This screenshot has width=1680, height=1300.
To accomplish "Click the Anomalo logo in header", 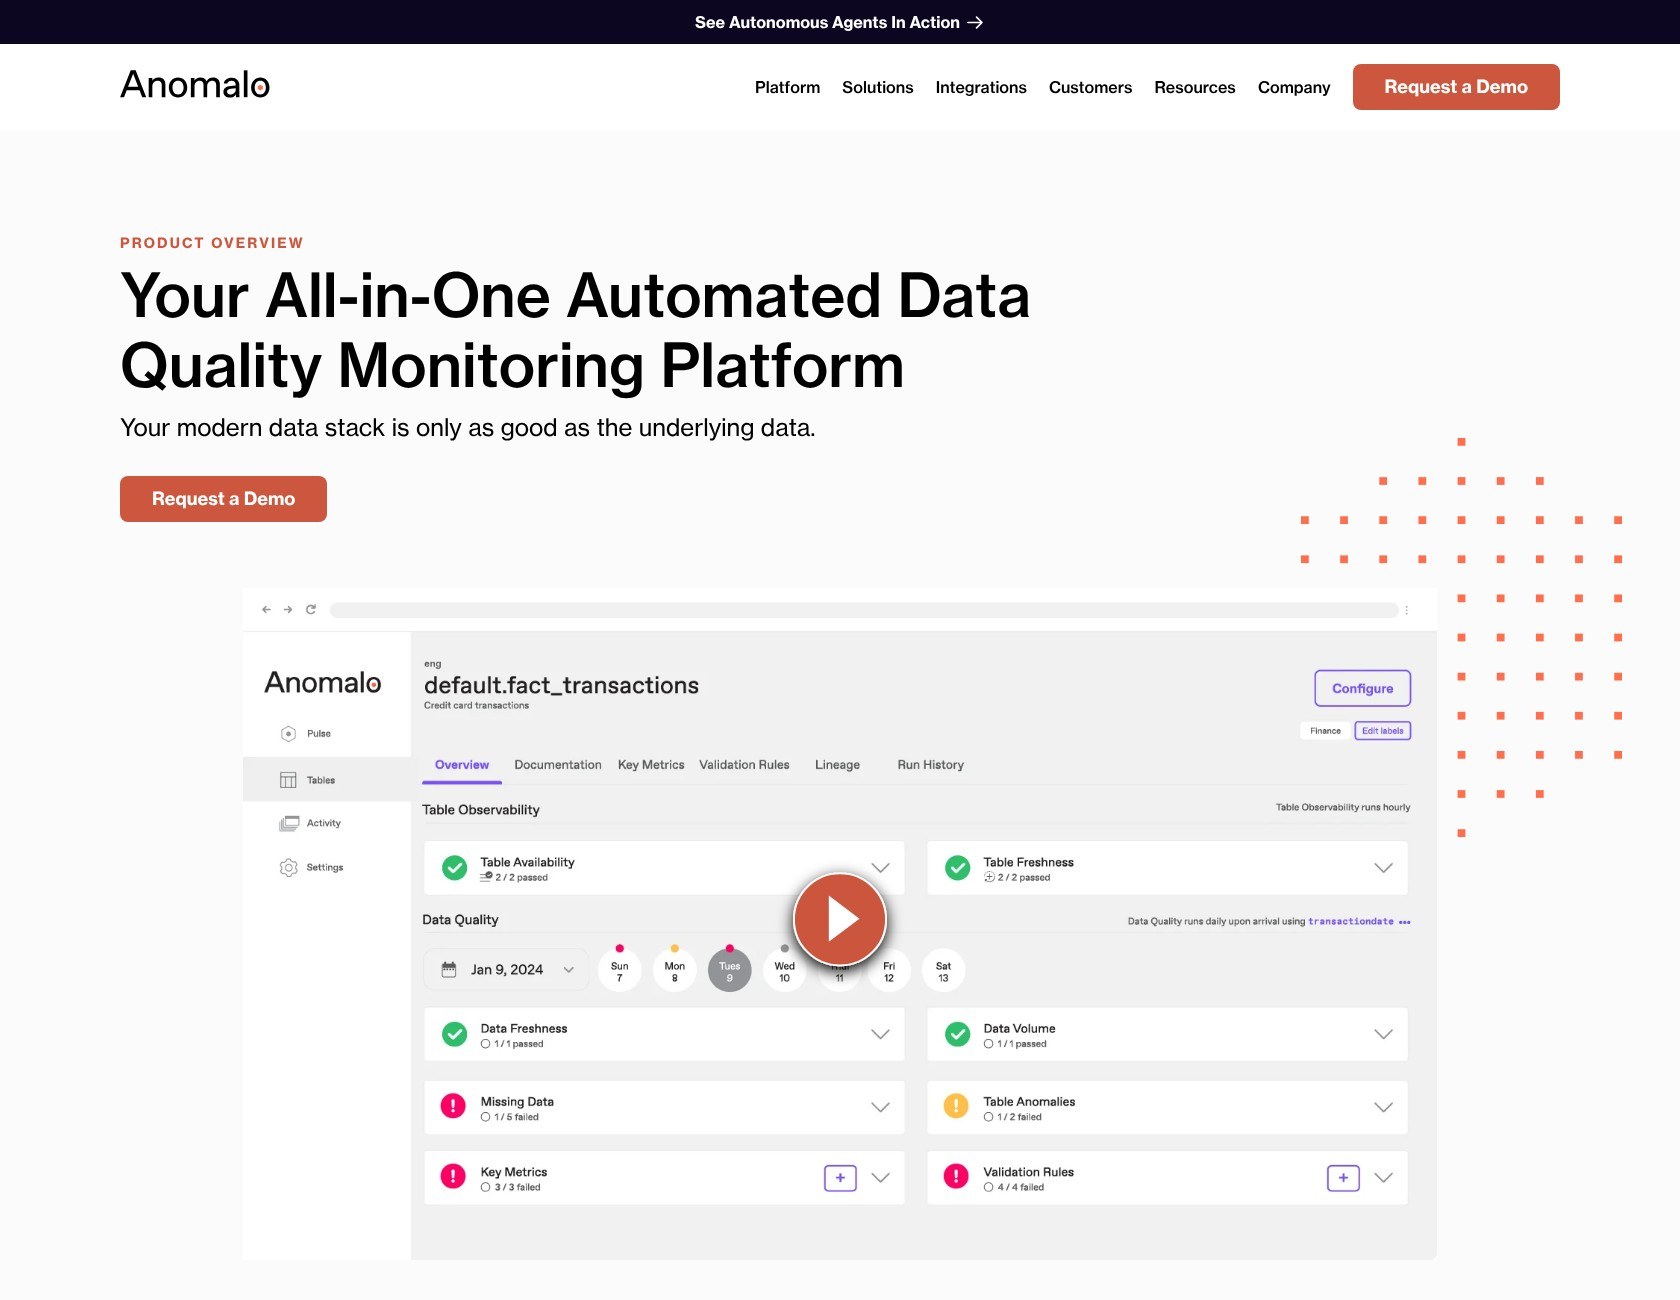I will pos(195,85).
